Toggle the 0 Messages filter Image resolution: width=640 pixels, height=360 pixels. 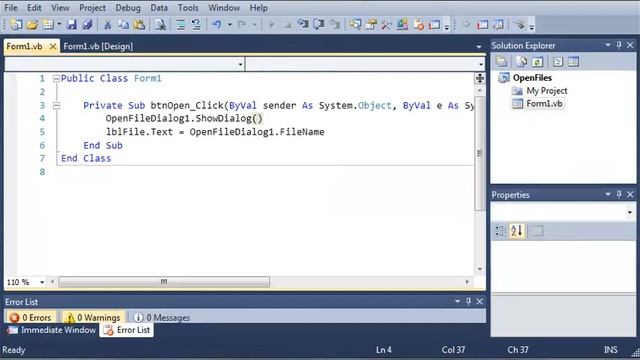pos(162,317)
